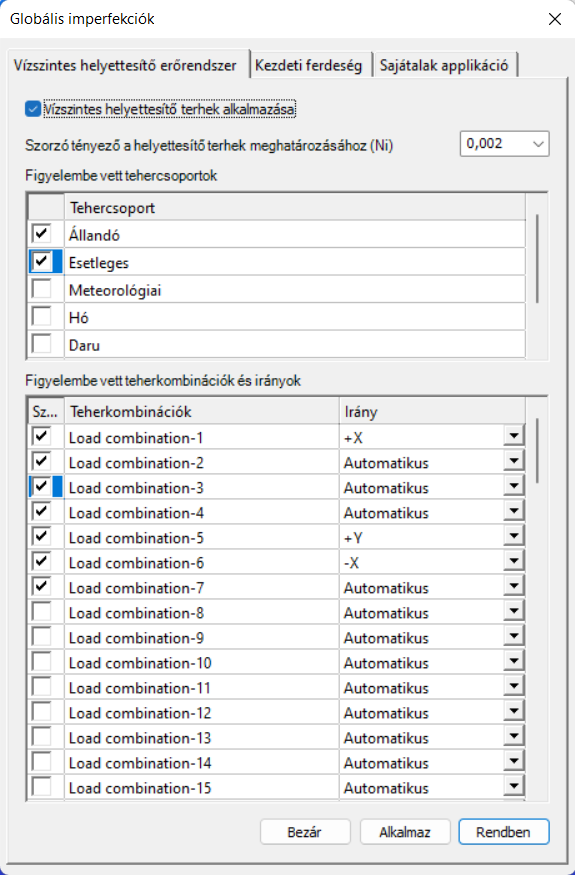
Task: Click the Alkalmaz button
Action: (x=405, y=832)
